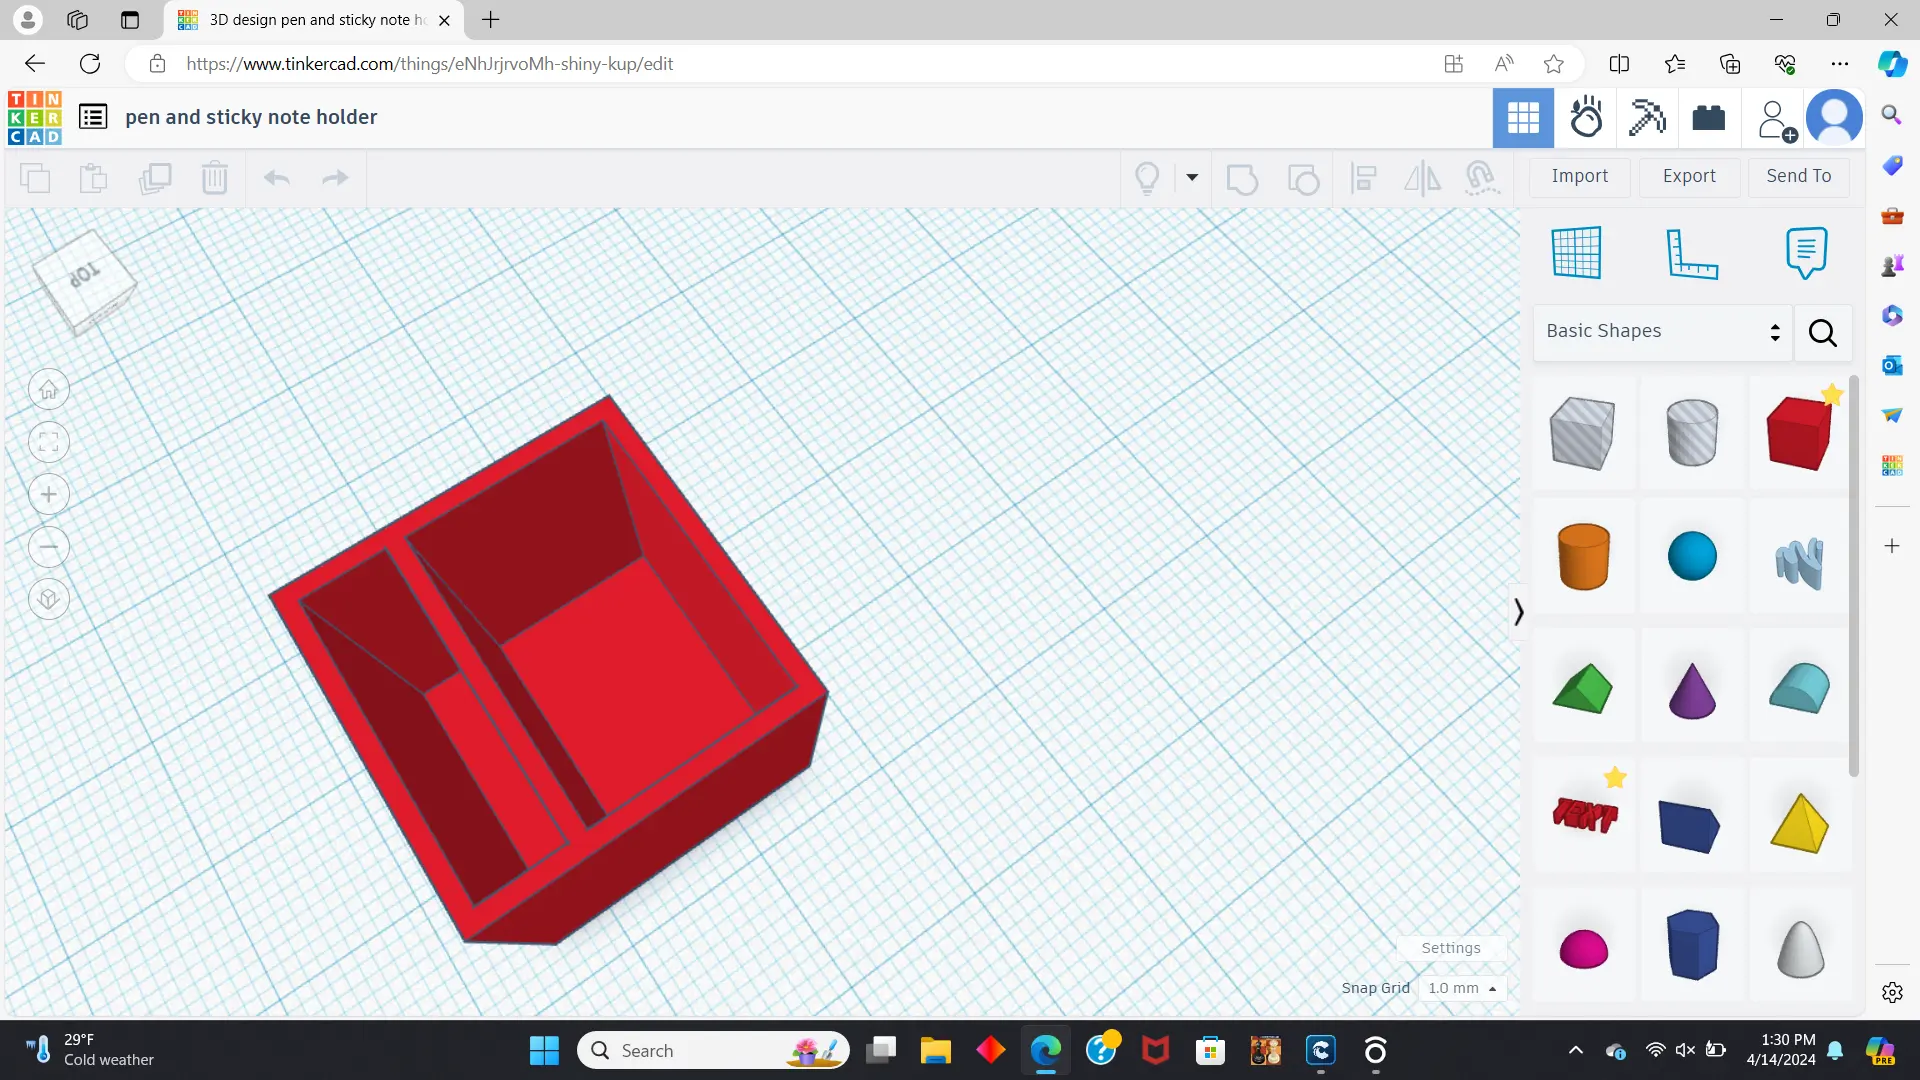Click the Home view button
The width and height of the screenshot is (1920, 1080).
click(x=49, y=390)
